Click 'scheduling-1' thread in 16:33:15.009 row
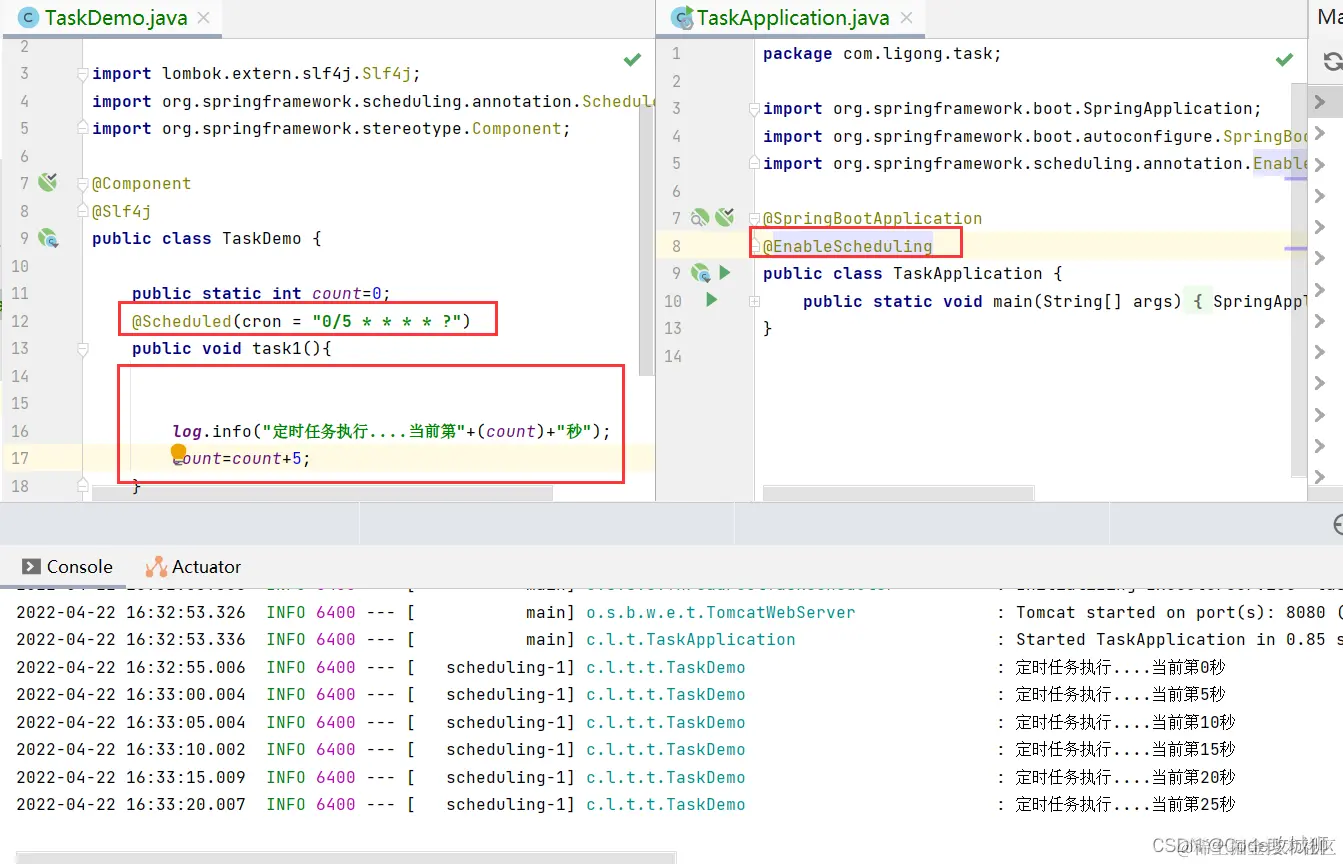1343x864 pixels. coord(506,777)
